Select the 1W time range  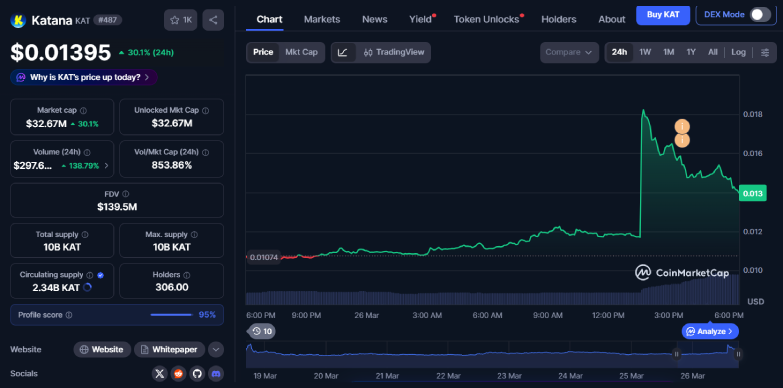(x=645, y=52)
